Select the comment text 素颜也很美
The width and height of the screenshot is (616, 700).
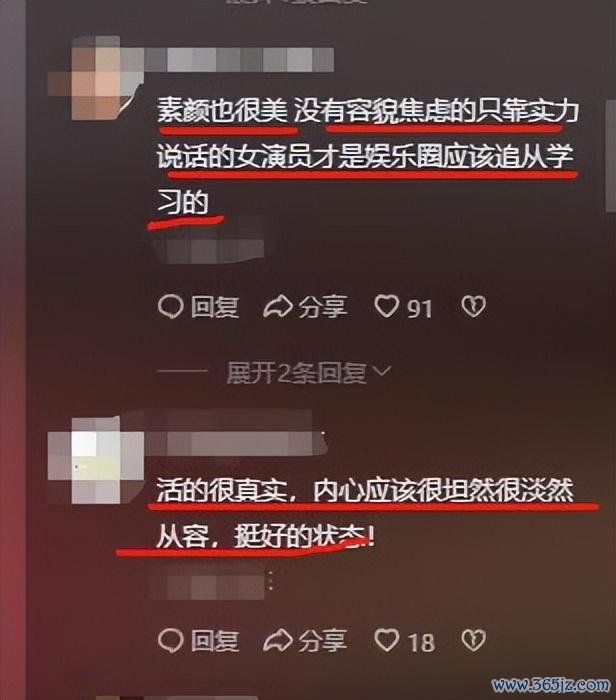point(222,111)
